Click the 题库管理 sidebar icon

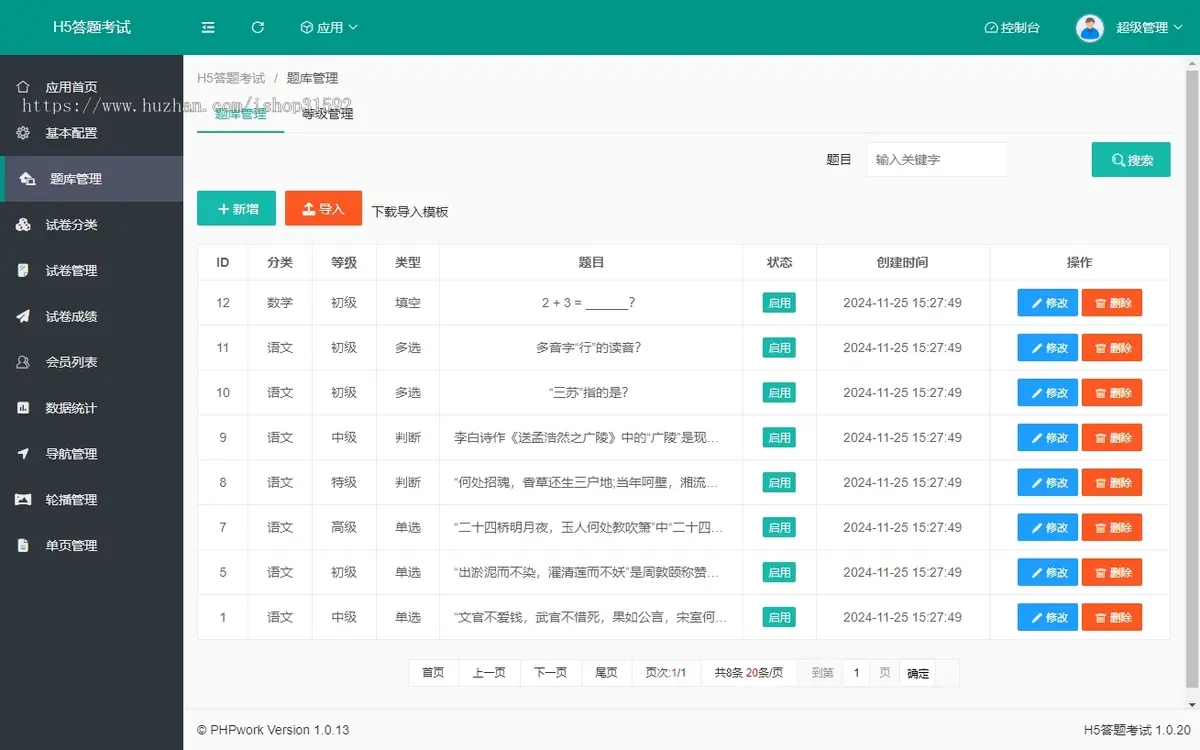coord(27,179)
